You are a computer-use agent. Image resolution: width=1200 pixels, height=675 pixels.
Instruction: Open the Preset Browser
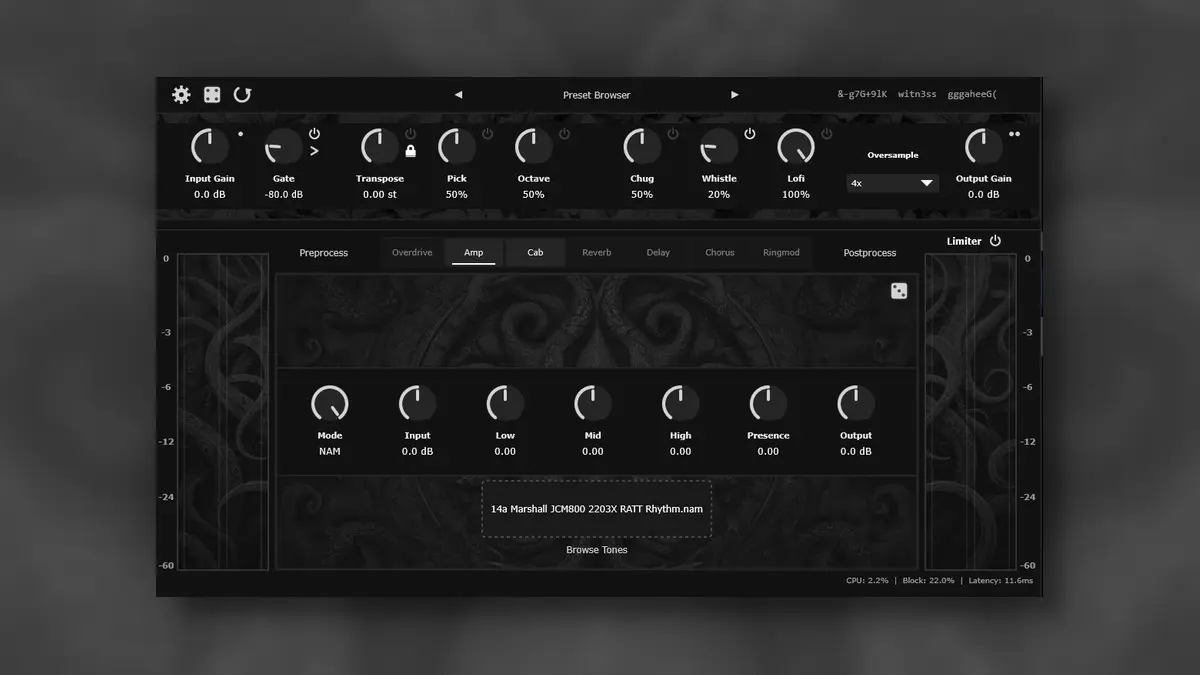[596, 95]
